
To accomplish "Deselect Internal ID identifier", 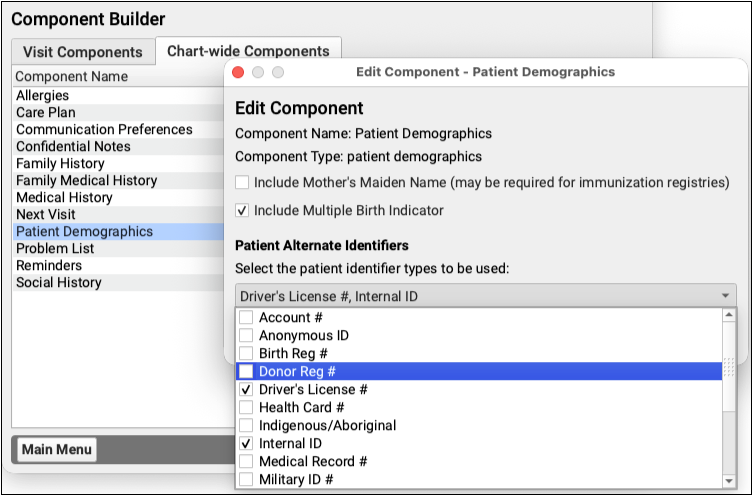I will (x=246, y=444).
